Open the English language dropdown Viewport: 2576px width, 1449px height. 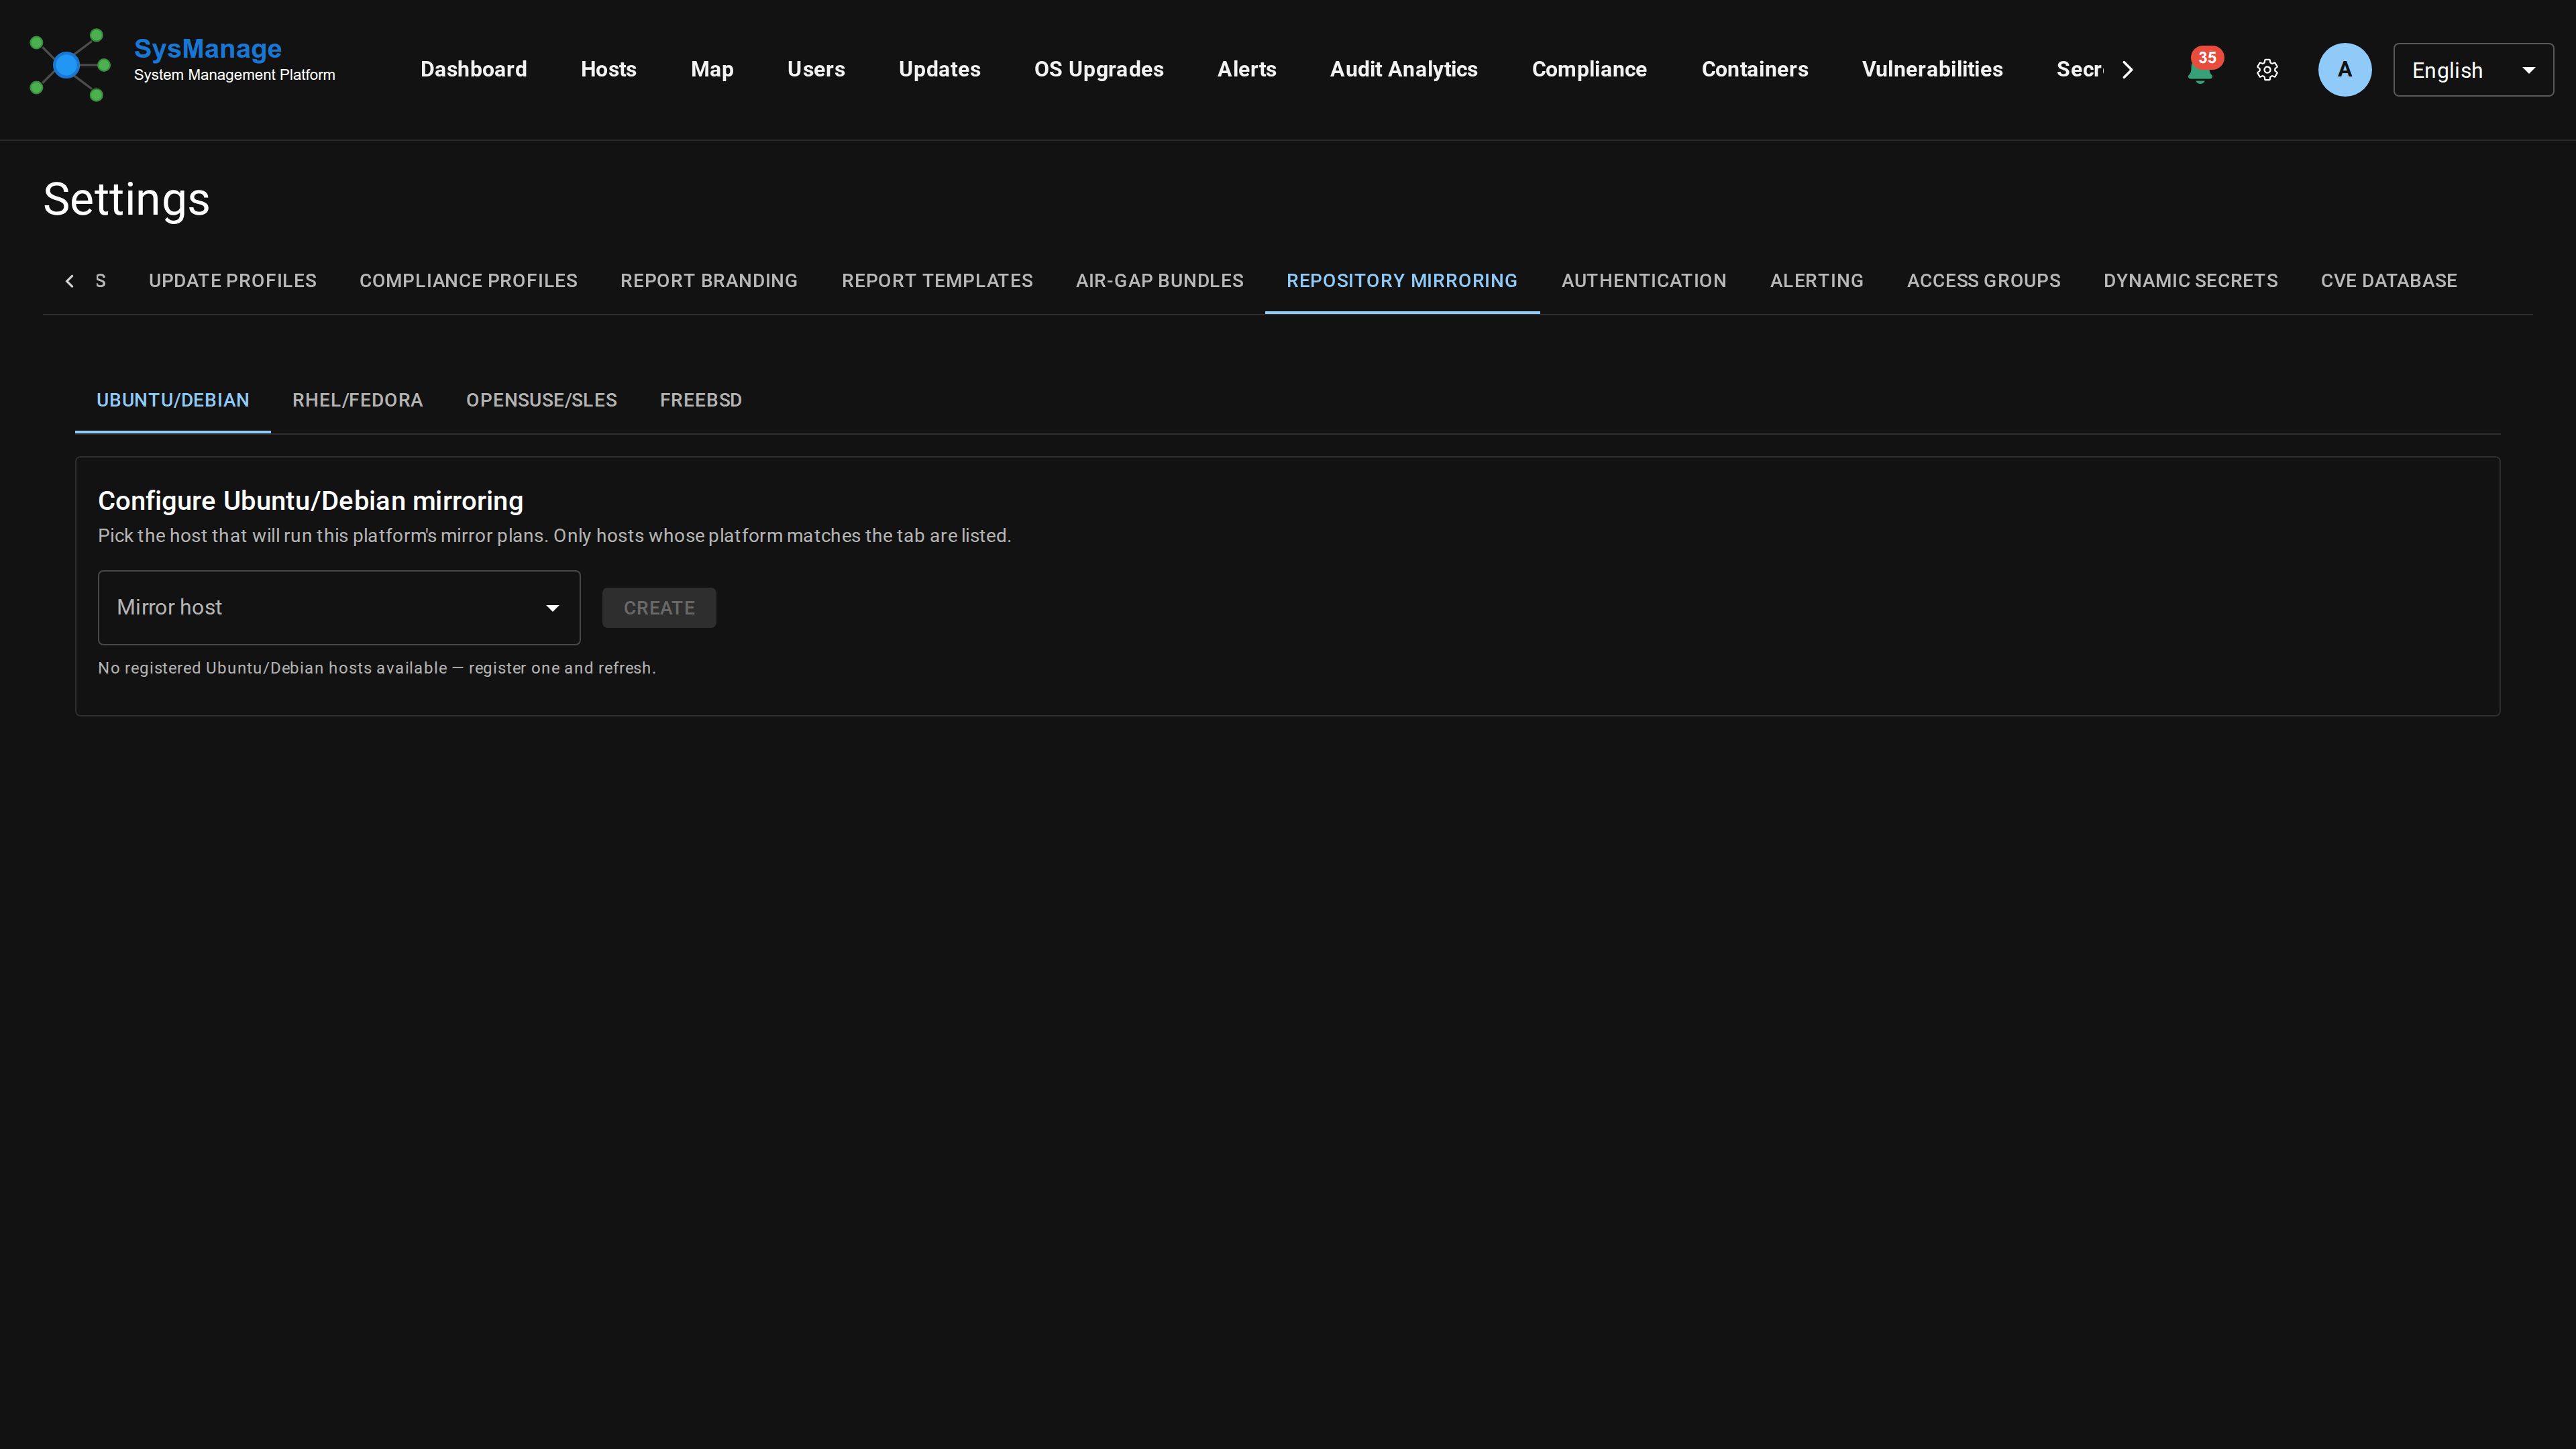tap(2472, 70)
